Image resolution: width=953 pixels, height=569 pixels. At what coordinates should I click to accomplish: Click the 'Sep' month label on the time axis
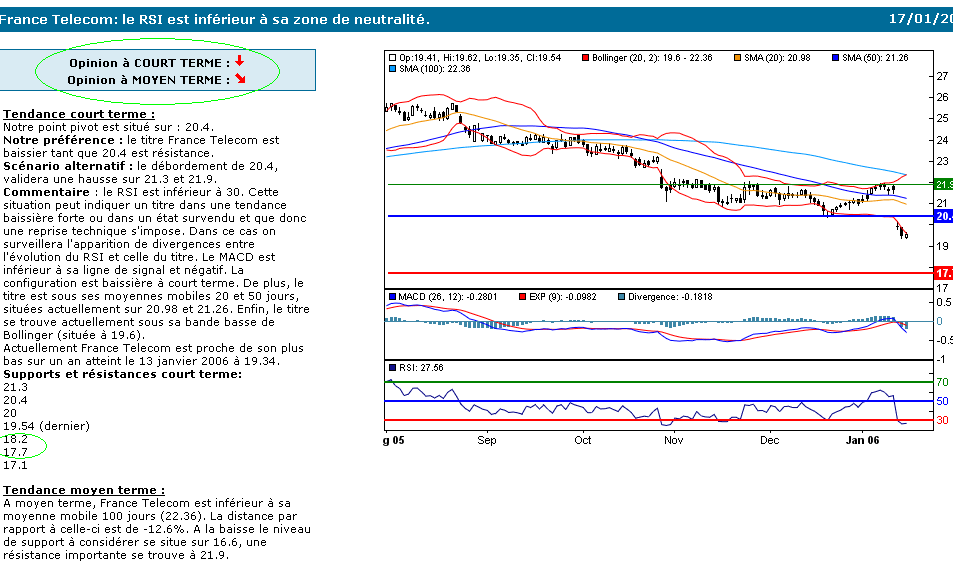click(487, 440)
